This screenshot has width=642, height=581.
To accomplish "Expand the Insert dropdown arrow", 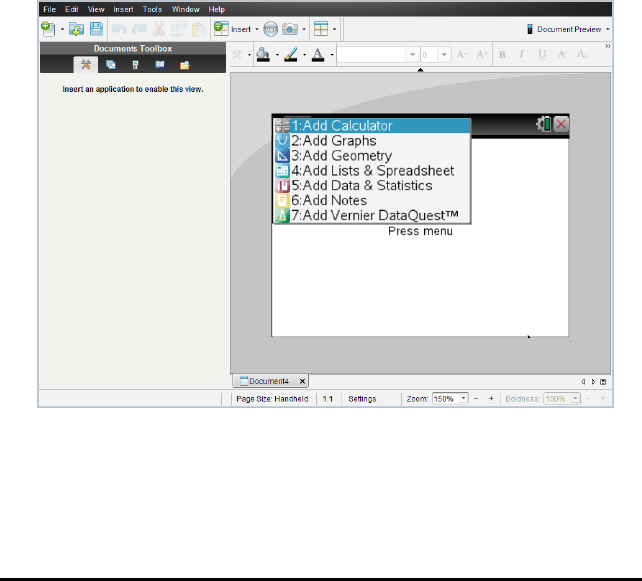I will click(x=257, y=29).
